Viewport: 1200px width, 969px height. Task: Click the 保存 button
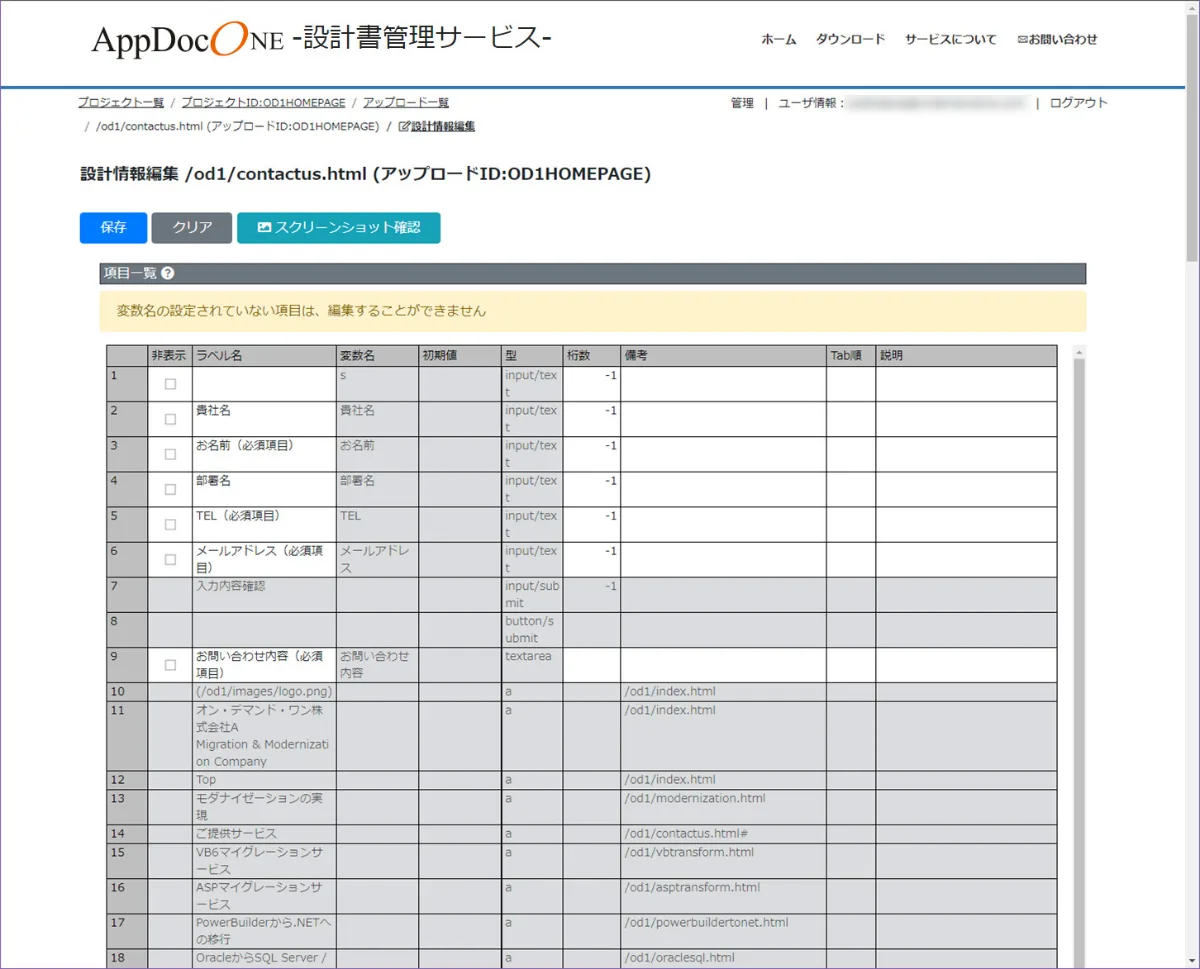[x=113, y=228]
